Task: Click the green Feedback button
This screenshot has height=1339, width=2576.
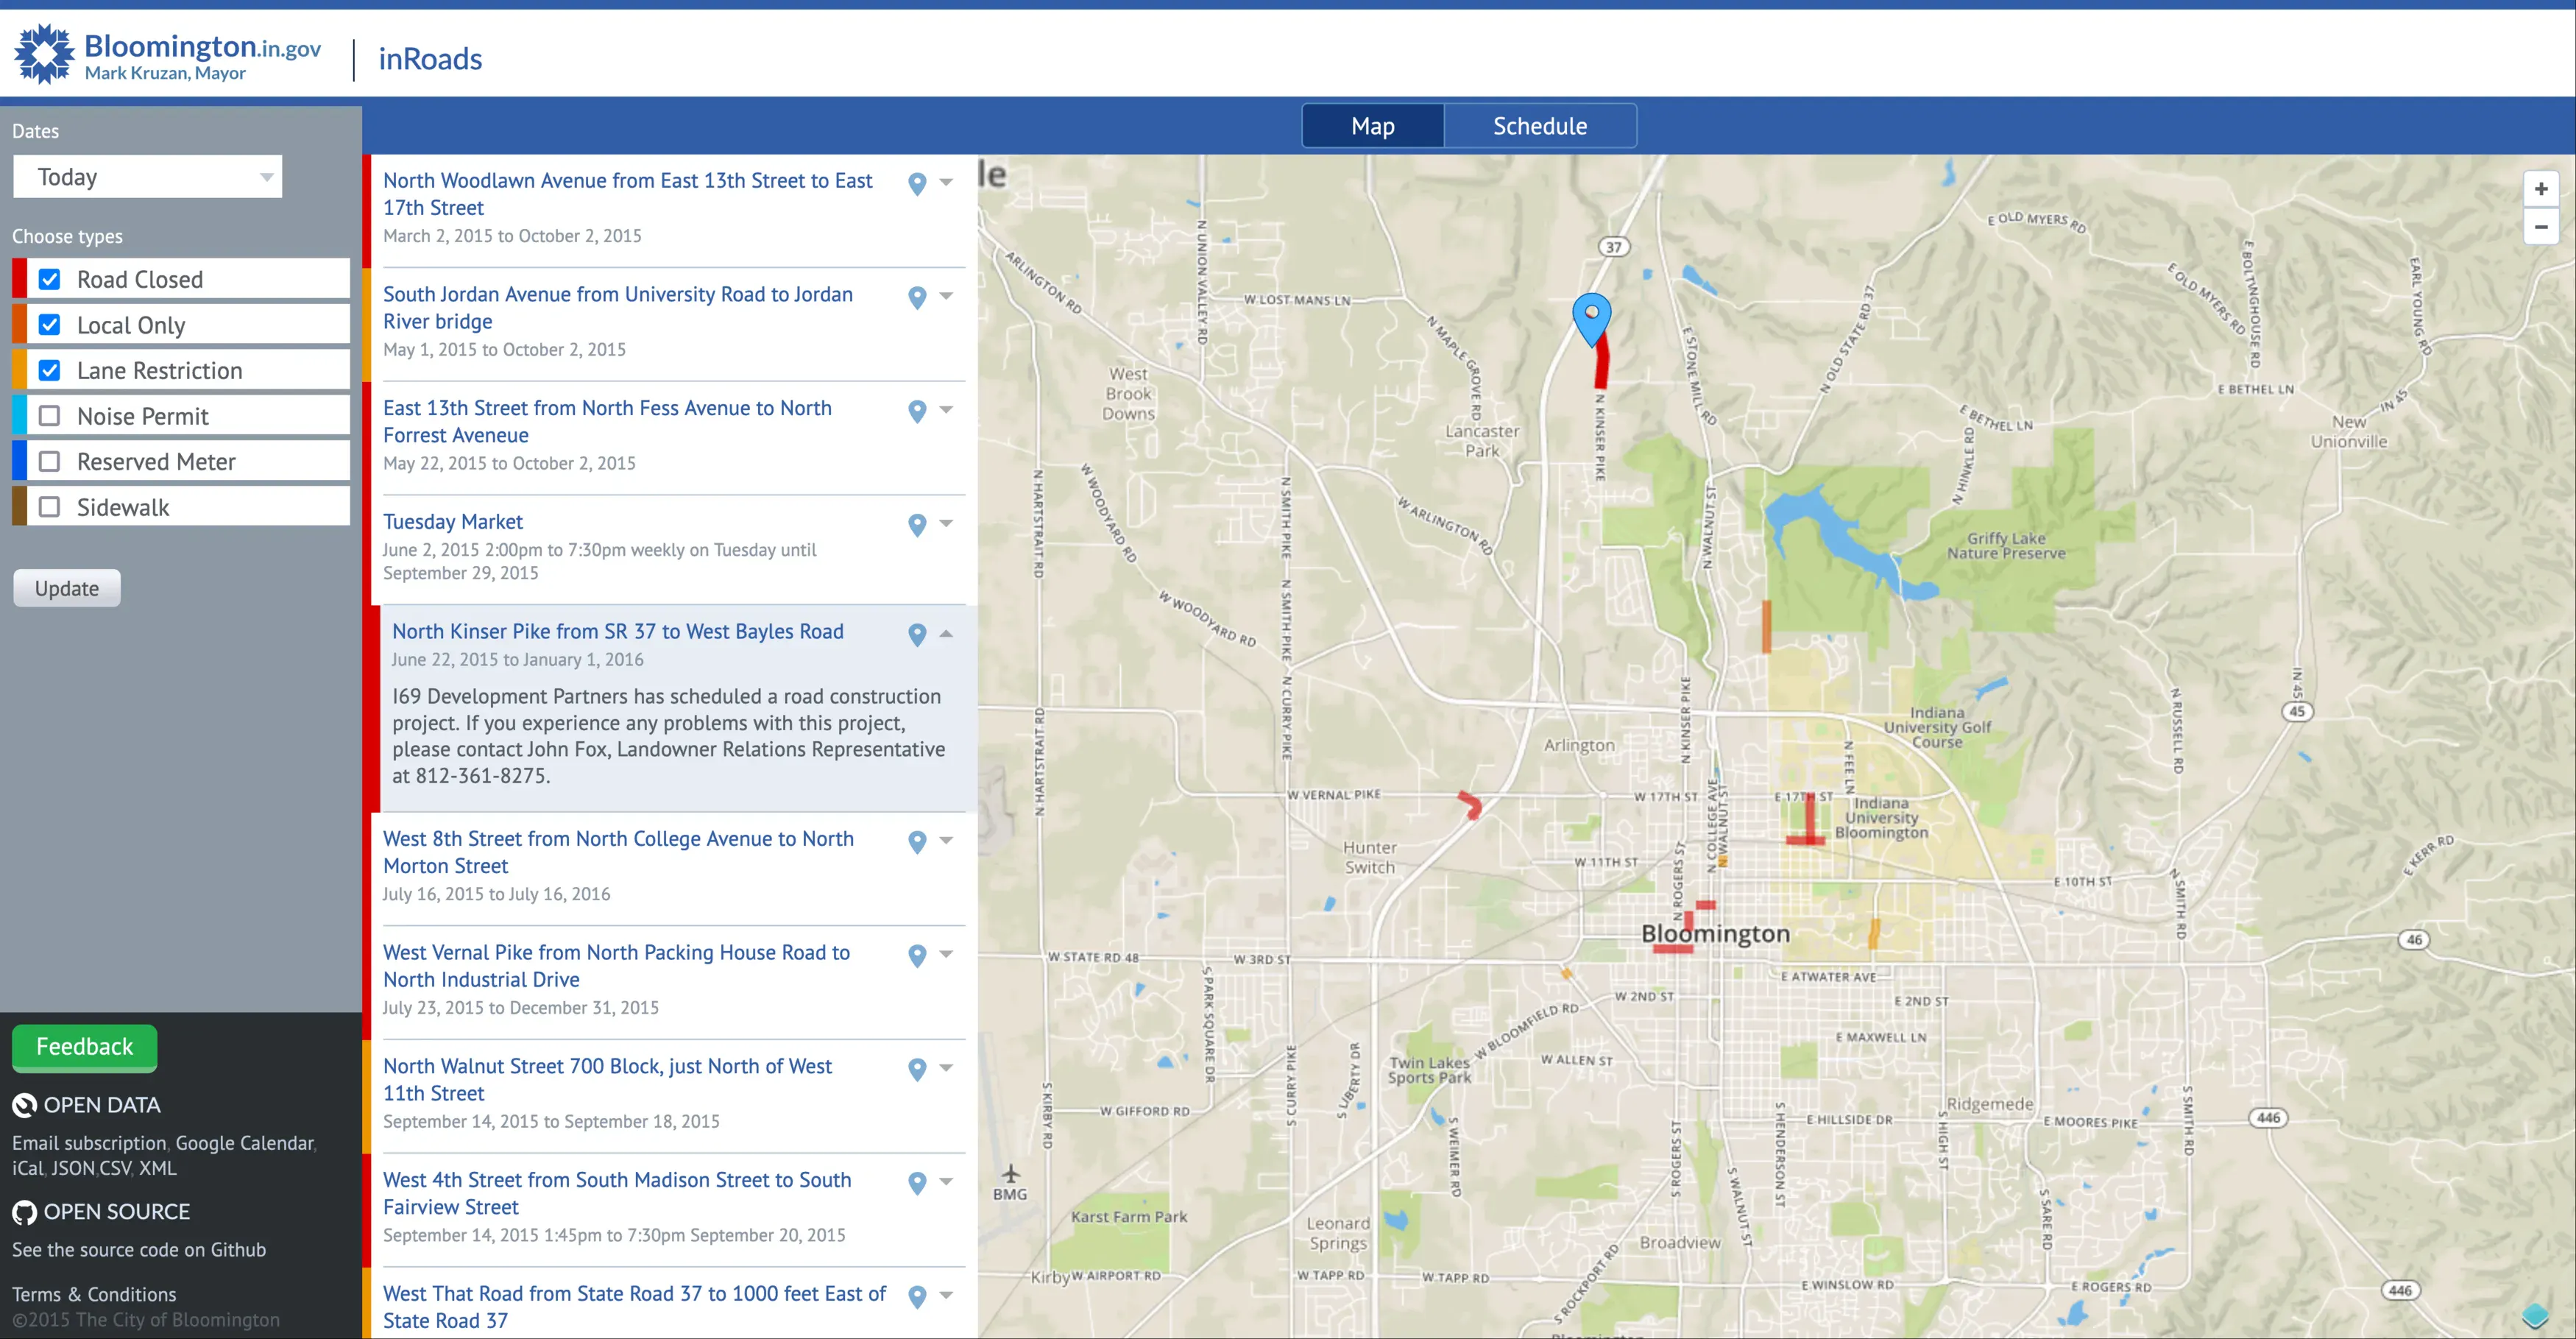Action: 84,1047
